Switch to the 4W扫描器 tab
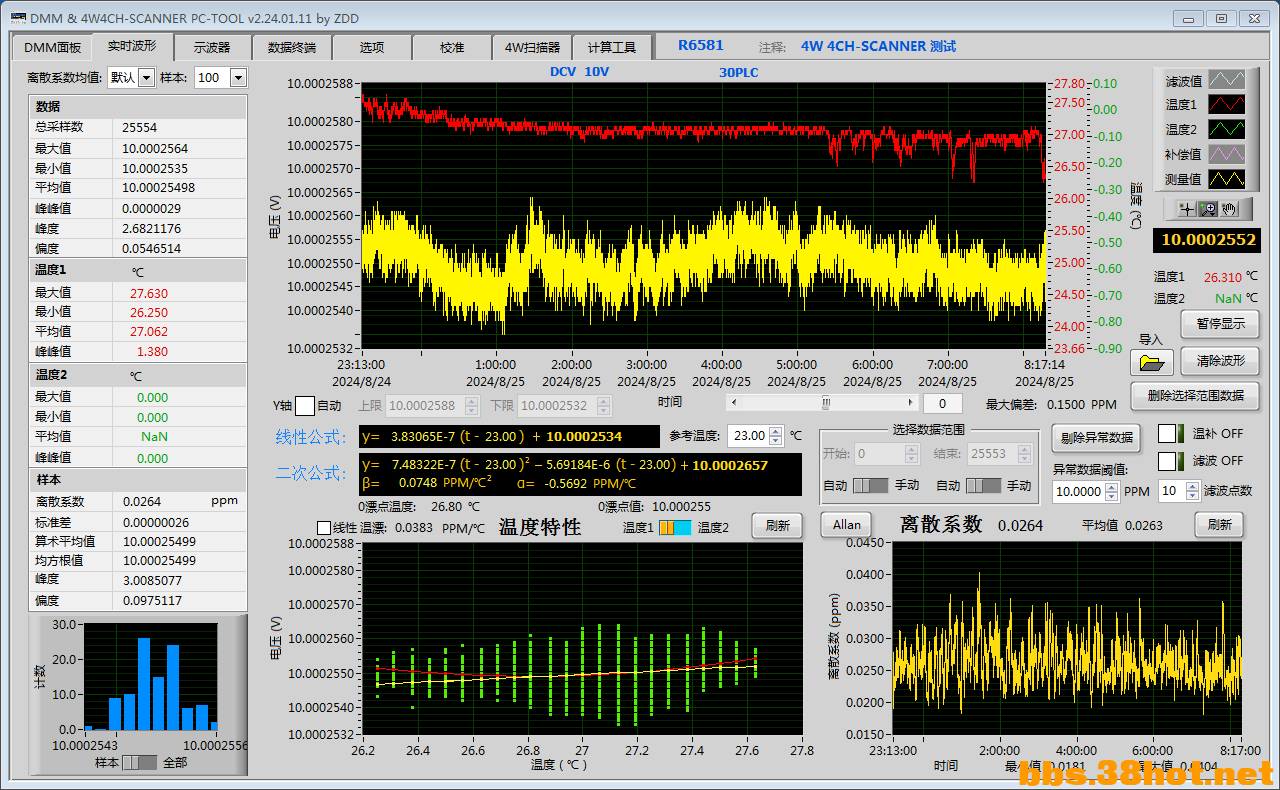Viewport: 1280px width, 790px height. [532, 47]
